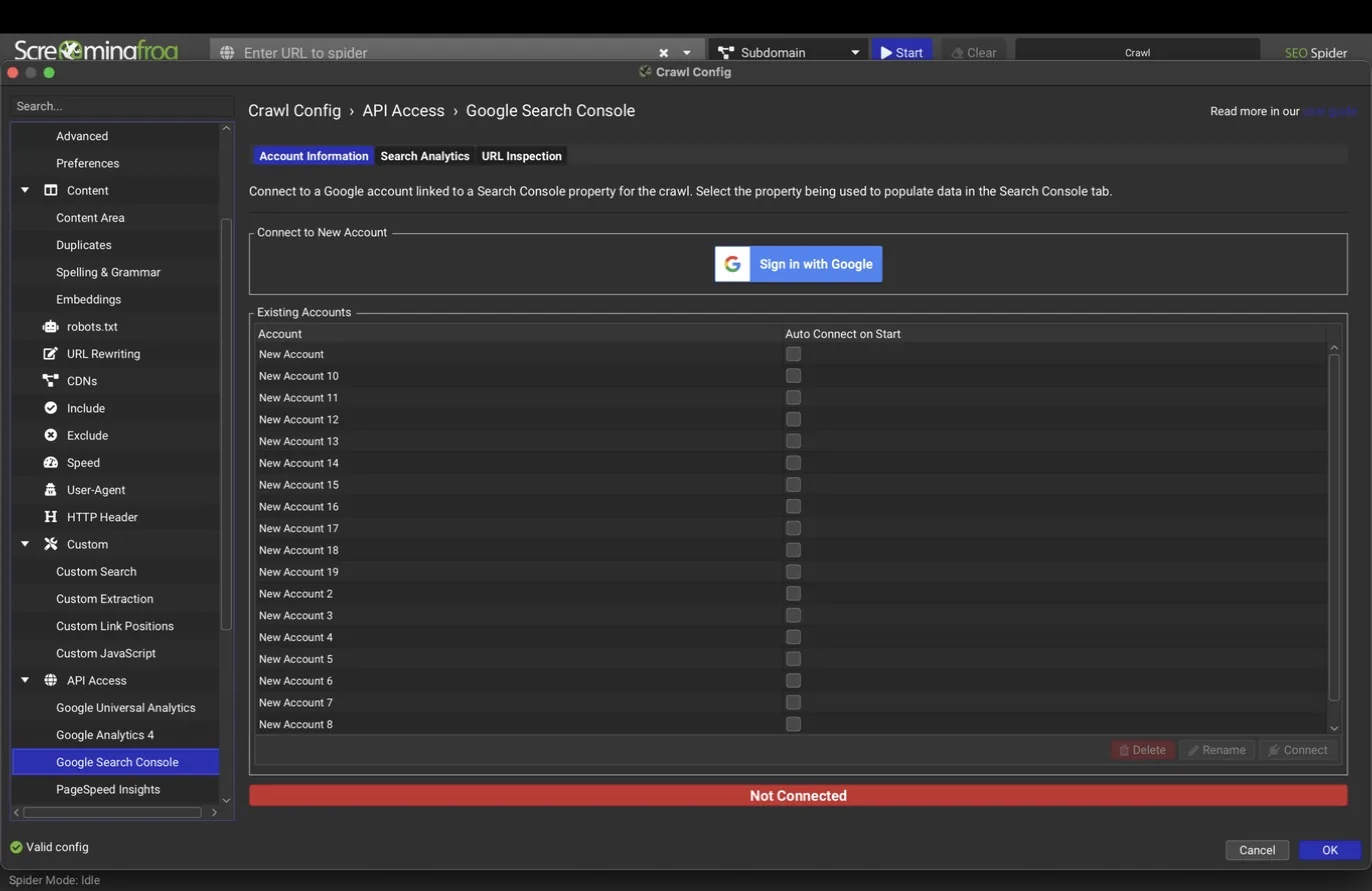Click the CDNs network icon
The height and width of the screenshot is (891, 1372).
click(51, 381)
